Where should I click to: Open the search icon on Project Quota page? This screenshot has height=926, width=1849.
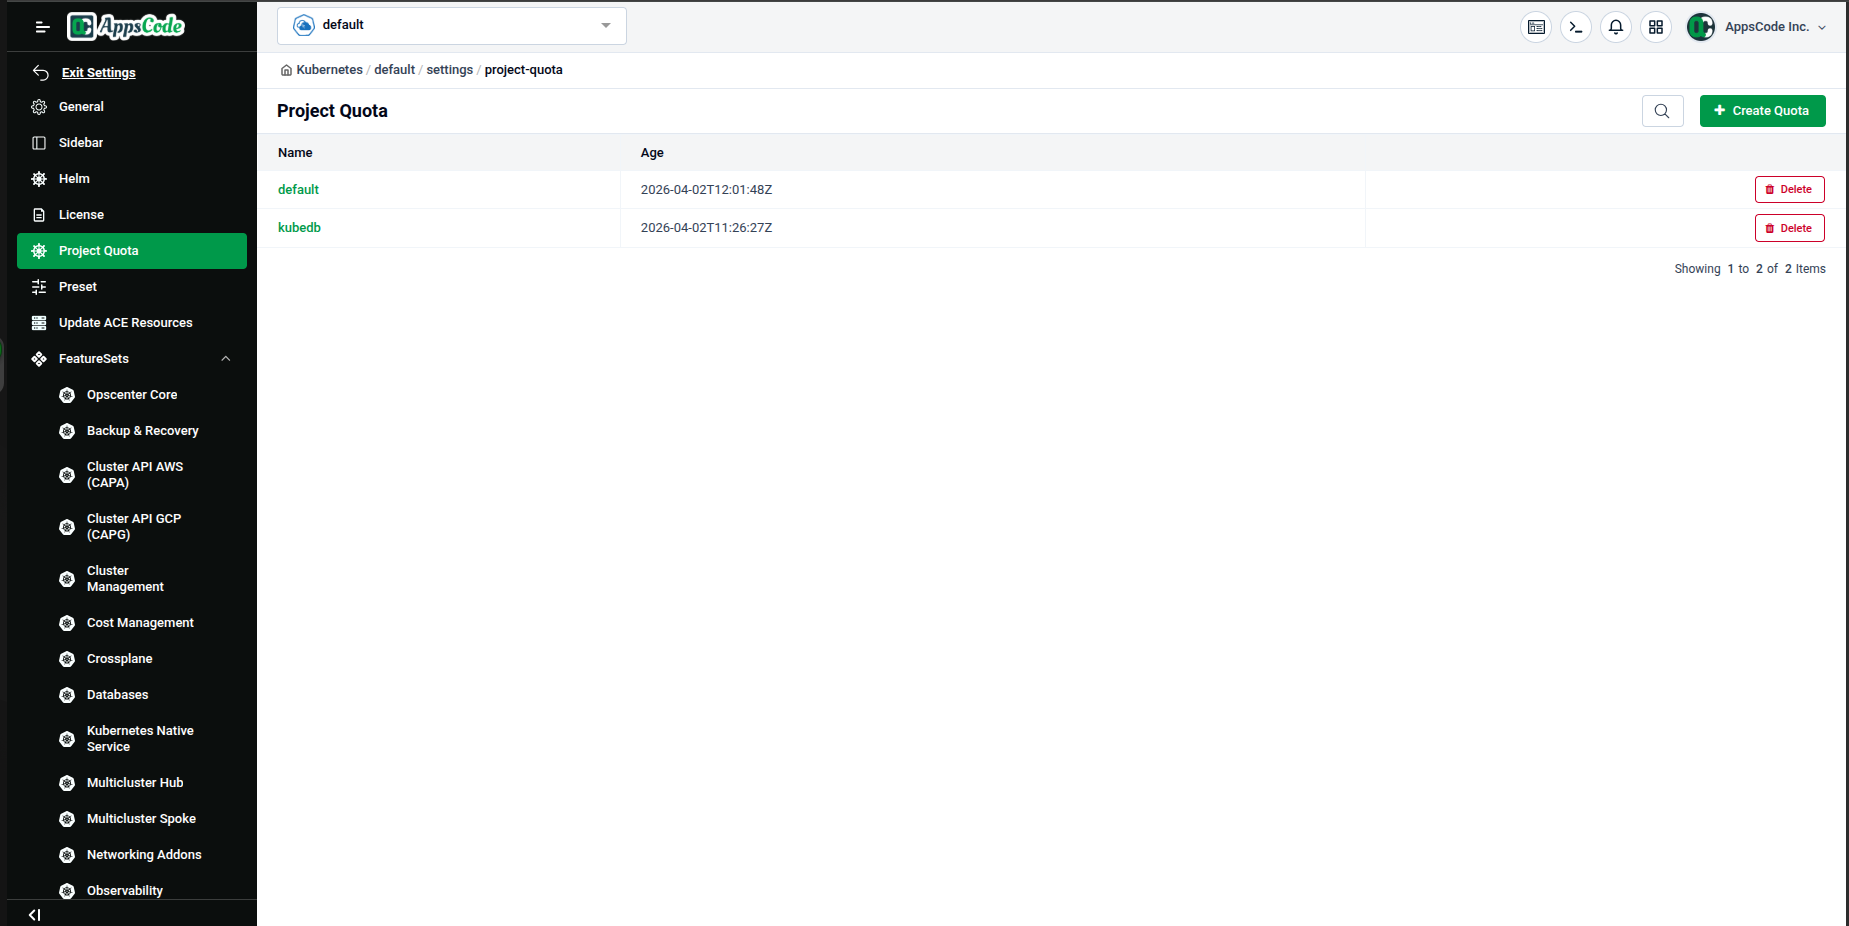point(1662,111)
